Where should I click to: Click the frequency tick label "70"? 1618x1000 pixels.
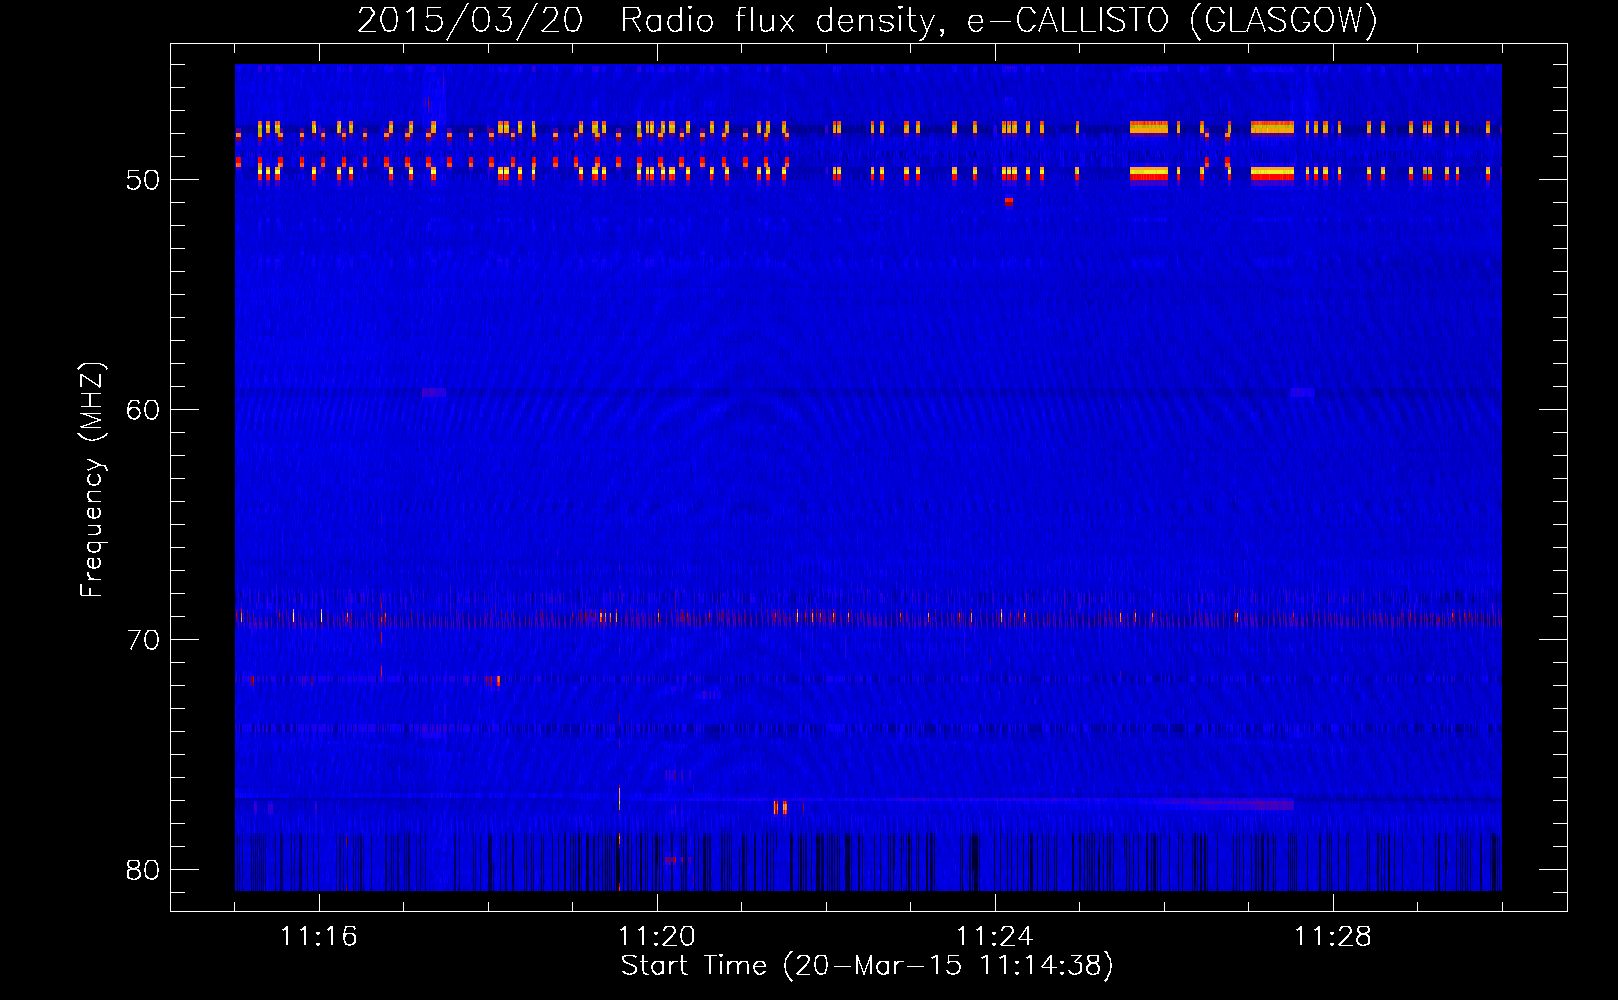point(143,640)
